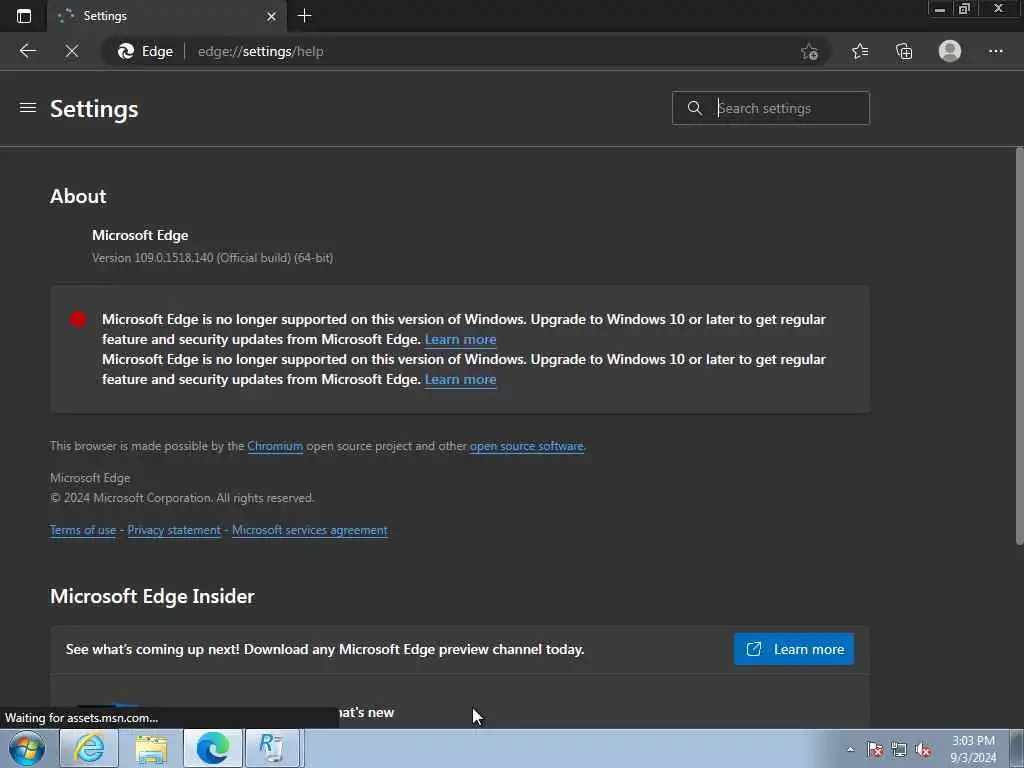Click the Action Center flag icon
The width and height of the screenshot is (1024, 768).
click(x=874, y=749)
